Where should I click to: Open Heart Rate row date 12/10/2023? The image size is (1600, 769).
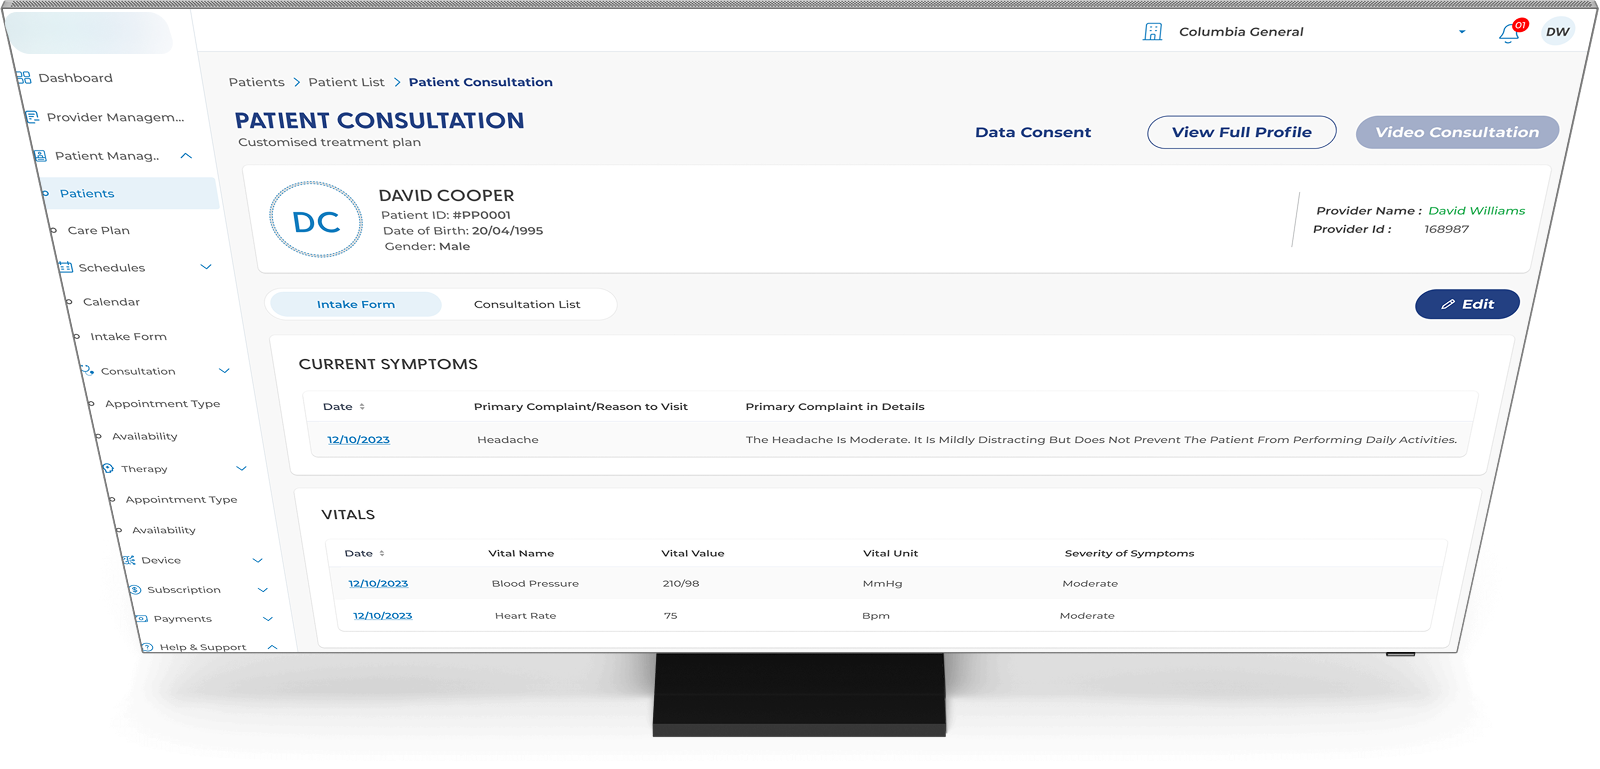click(382, 616)
